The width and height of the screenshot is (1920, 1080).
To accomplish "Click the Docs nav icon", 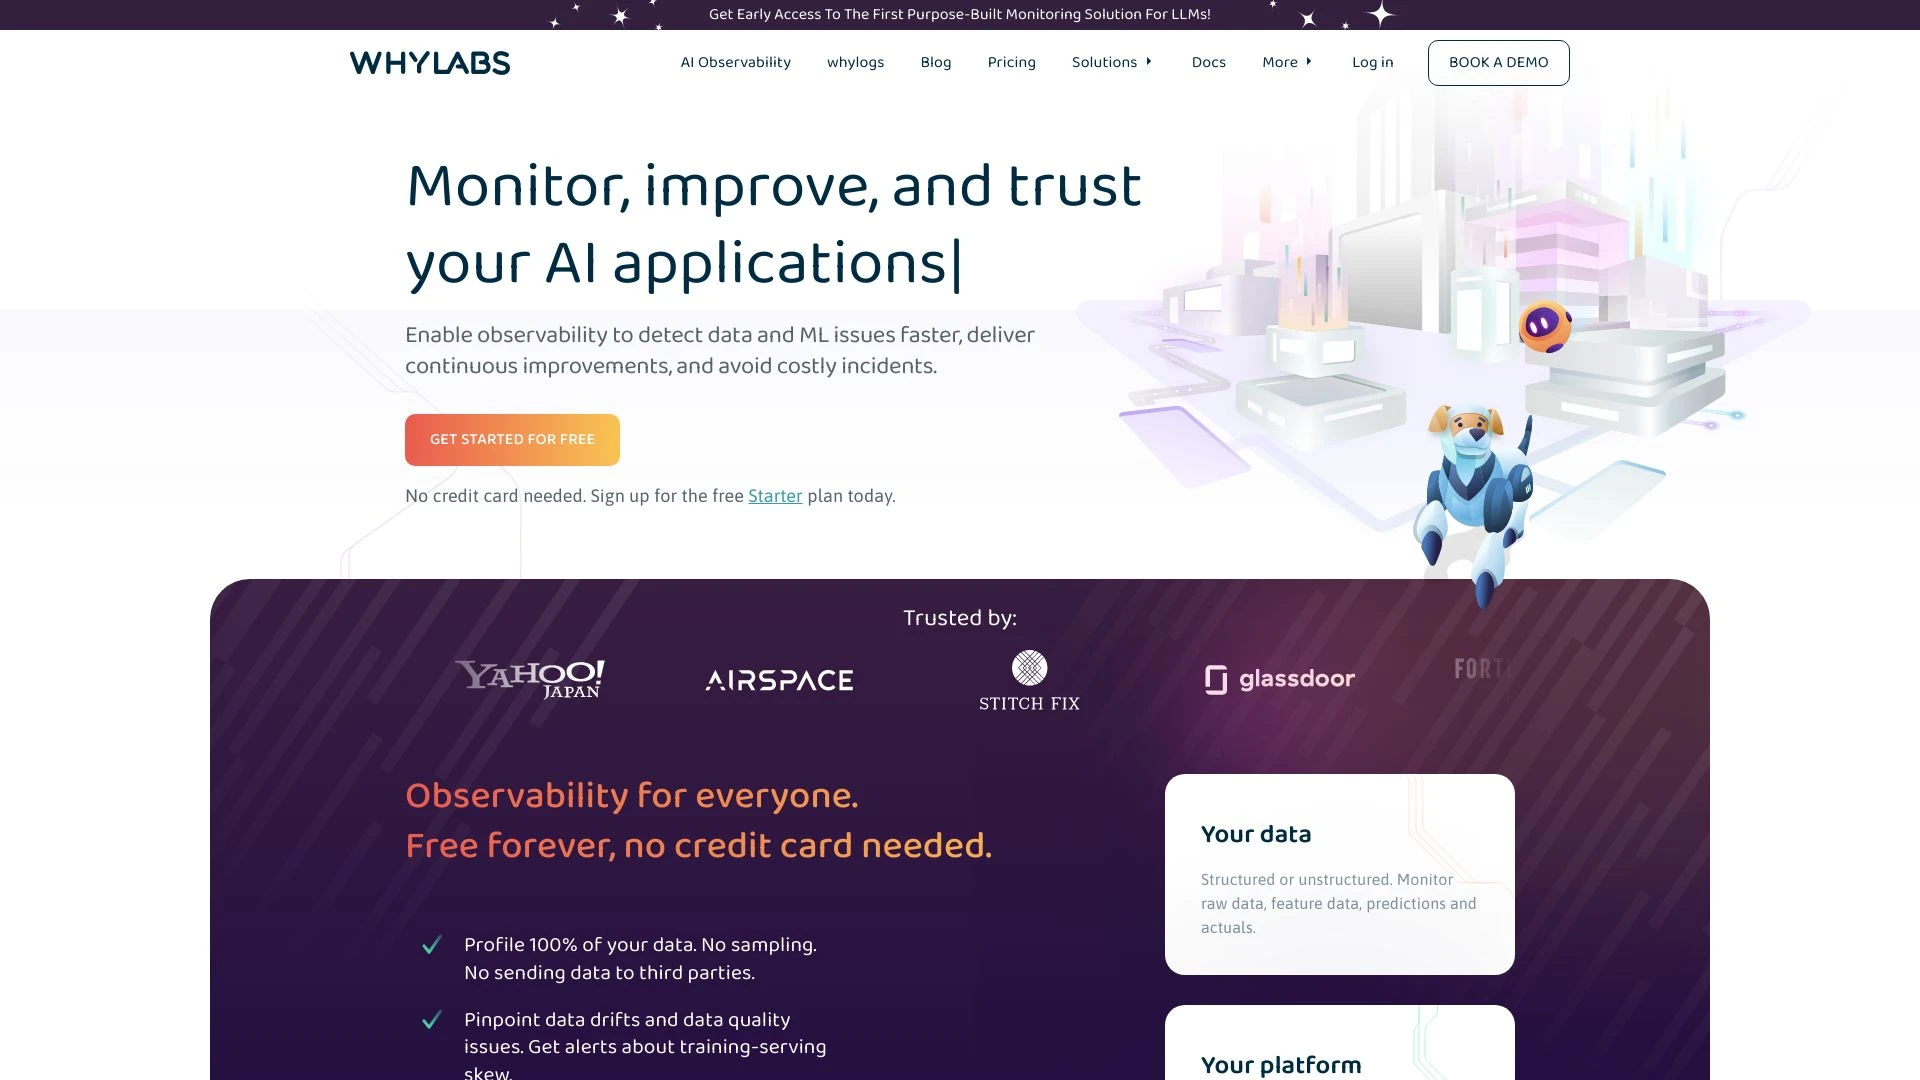I will pyautogui.click(x=1208, y=62).
